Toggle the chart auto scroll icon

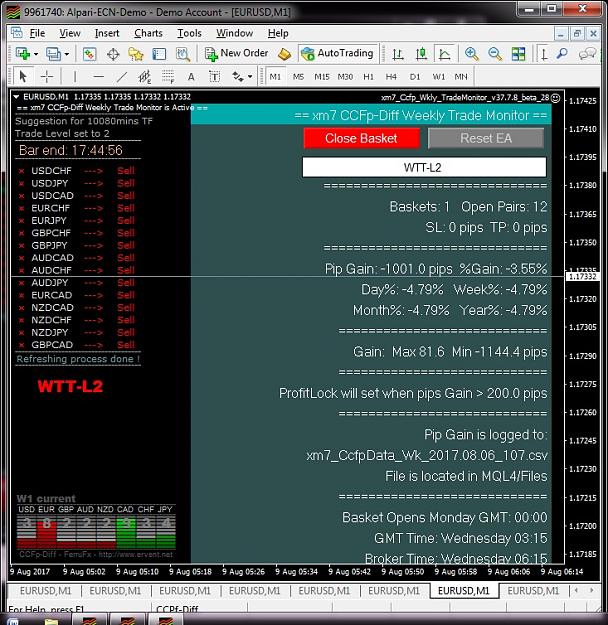(544, 54)
